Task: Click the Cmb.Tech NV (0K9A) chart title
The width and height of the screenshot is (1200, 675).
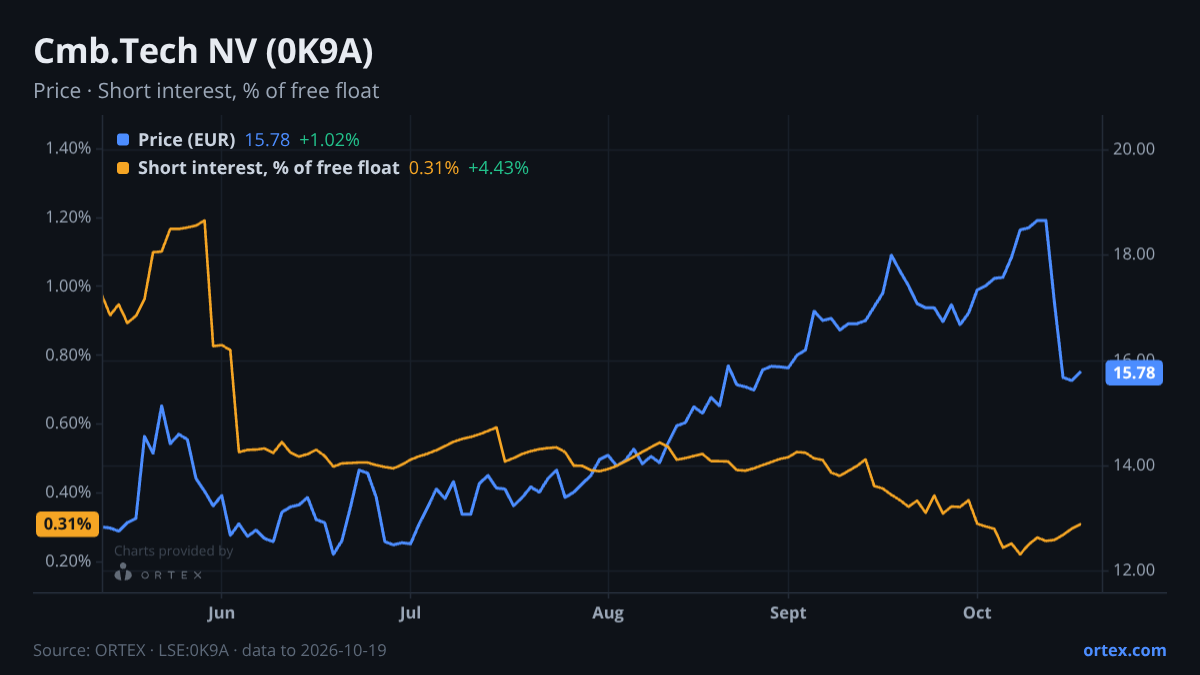Action: [204, 51]
